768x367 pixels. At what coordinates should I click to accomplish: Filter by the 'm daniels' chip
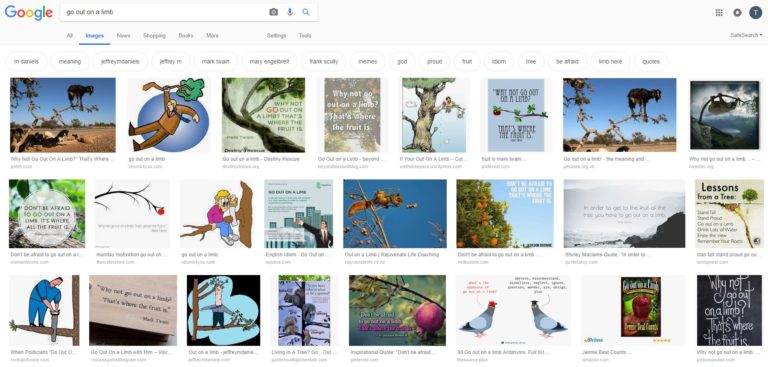point(26,62)
